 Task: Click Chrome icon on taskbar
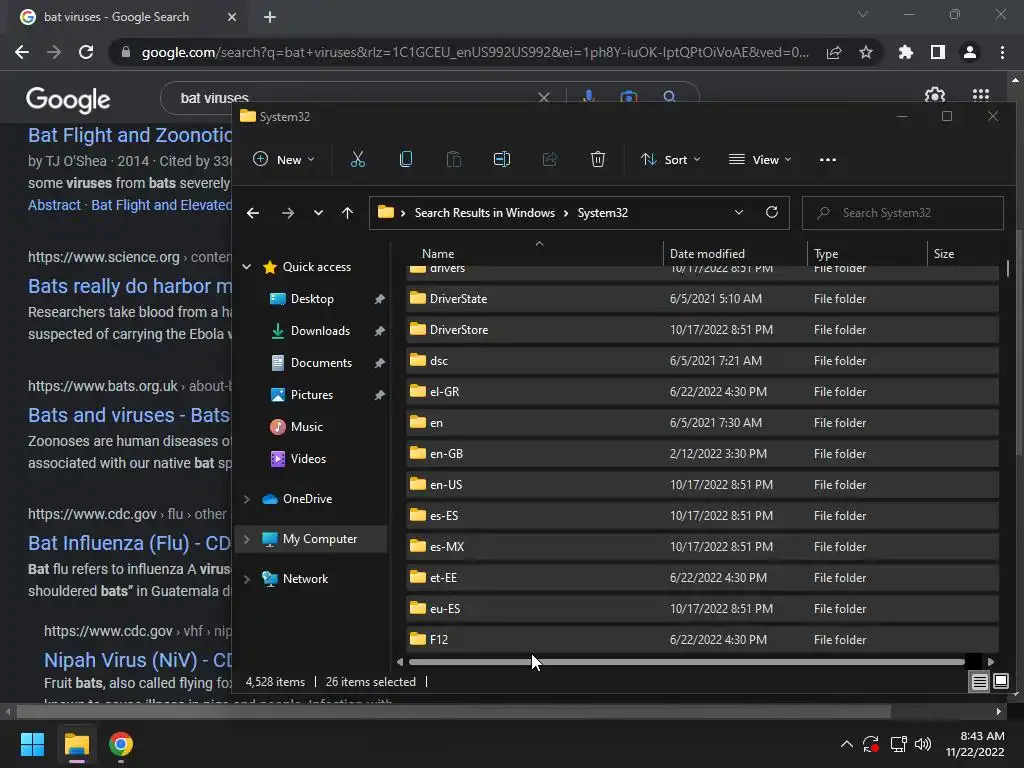pos(121,744)
